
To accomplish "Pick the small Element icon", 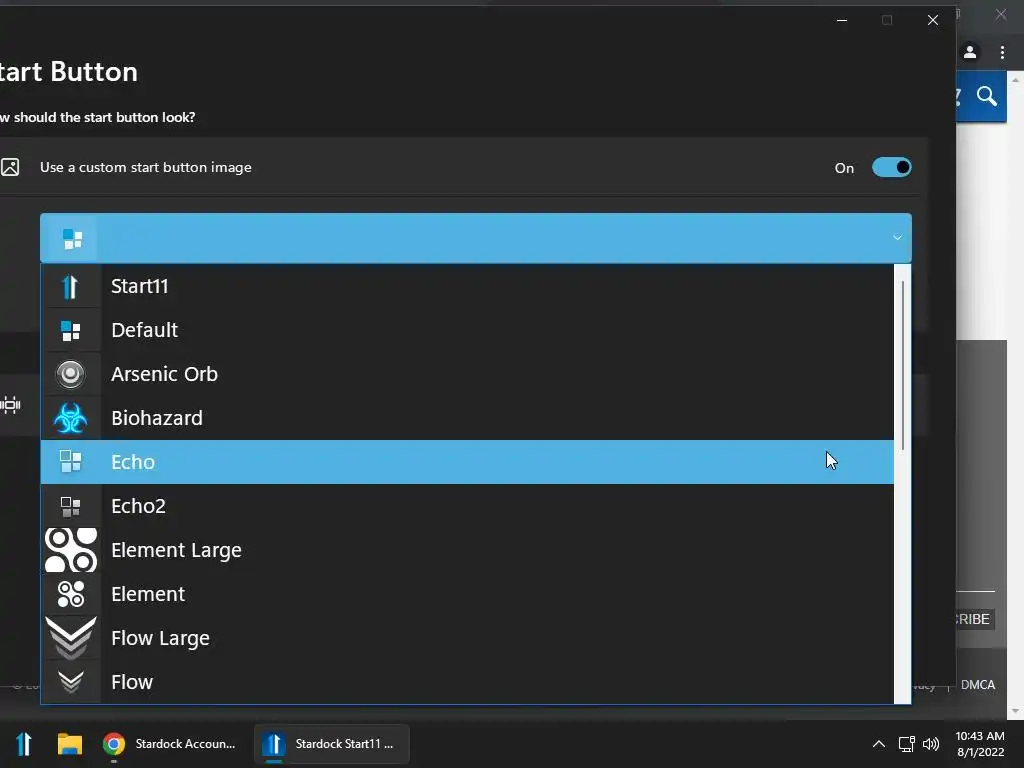I will point(71,594).
